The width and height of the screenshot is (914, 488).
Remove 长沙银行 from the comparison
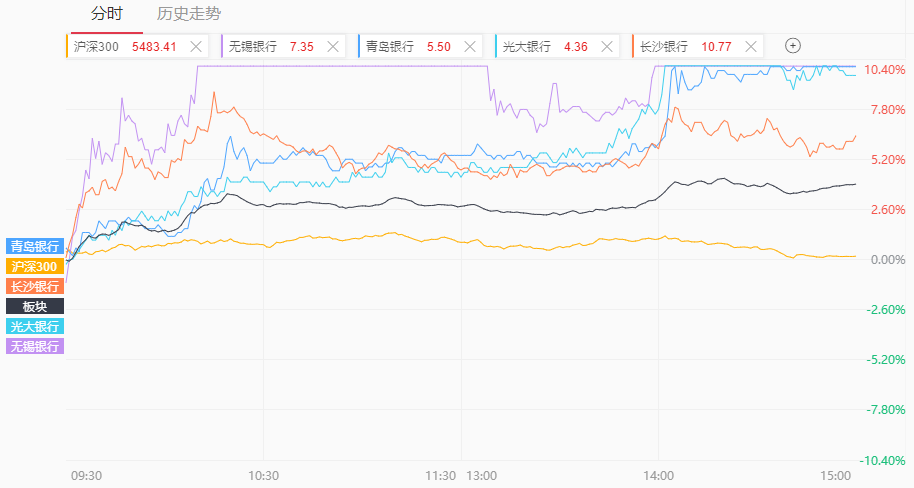pos(751,47)
